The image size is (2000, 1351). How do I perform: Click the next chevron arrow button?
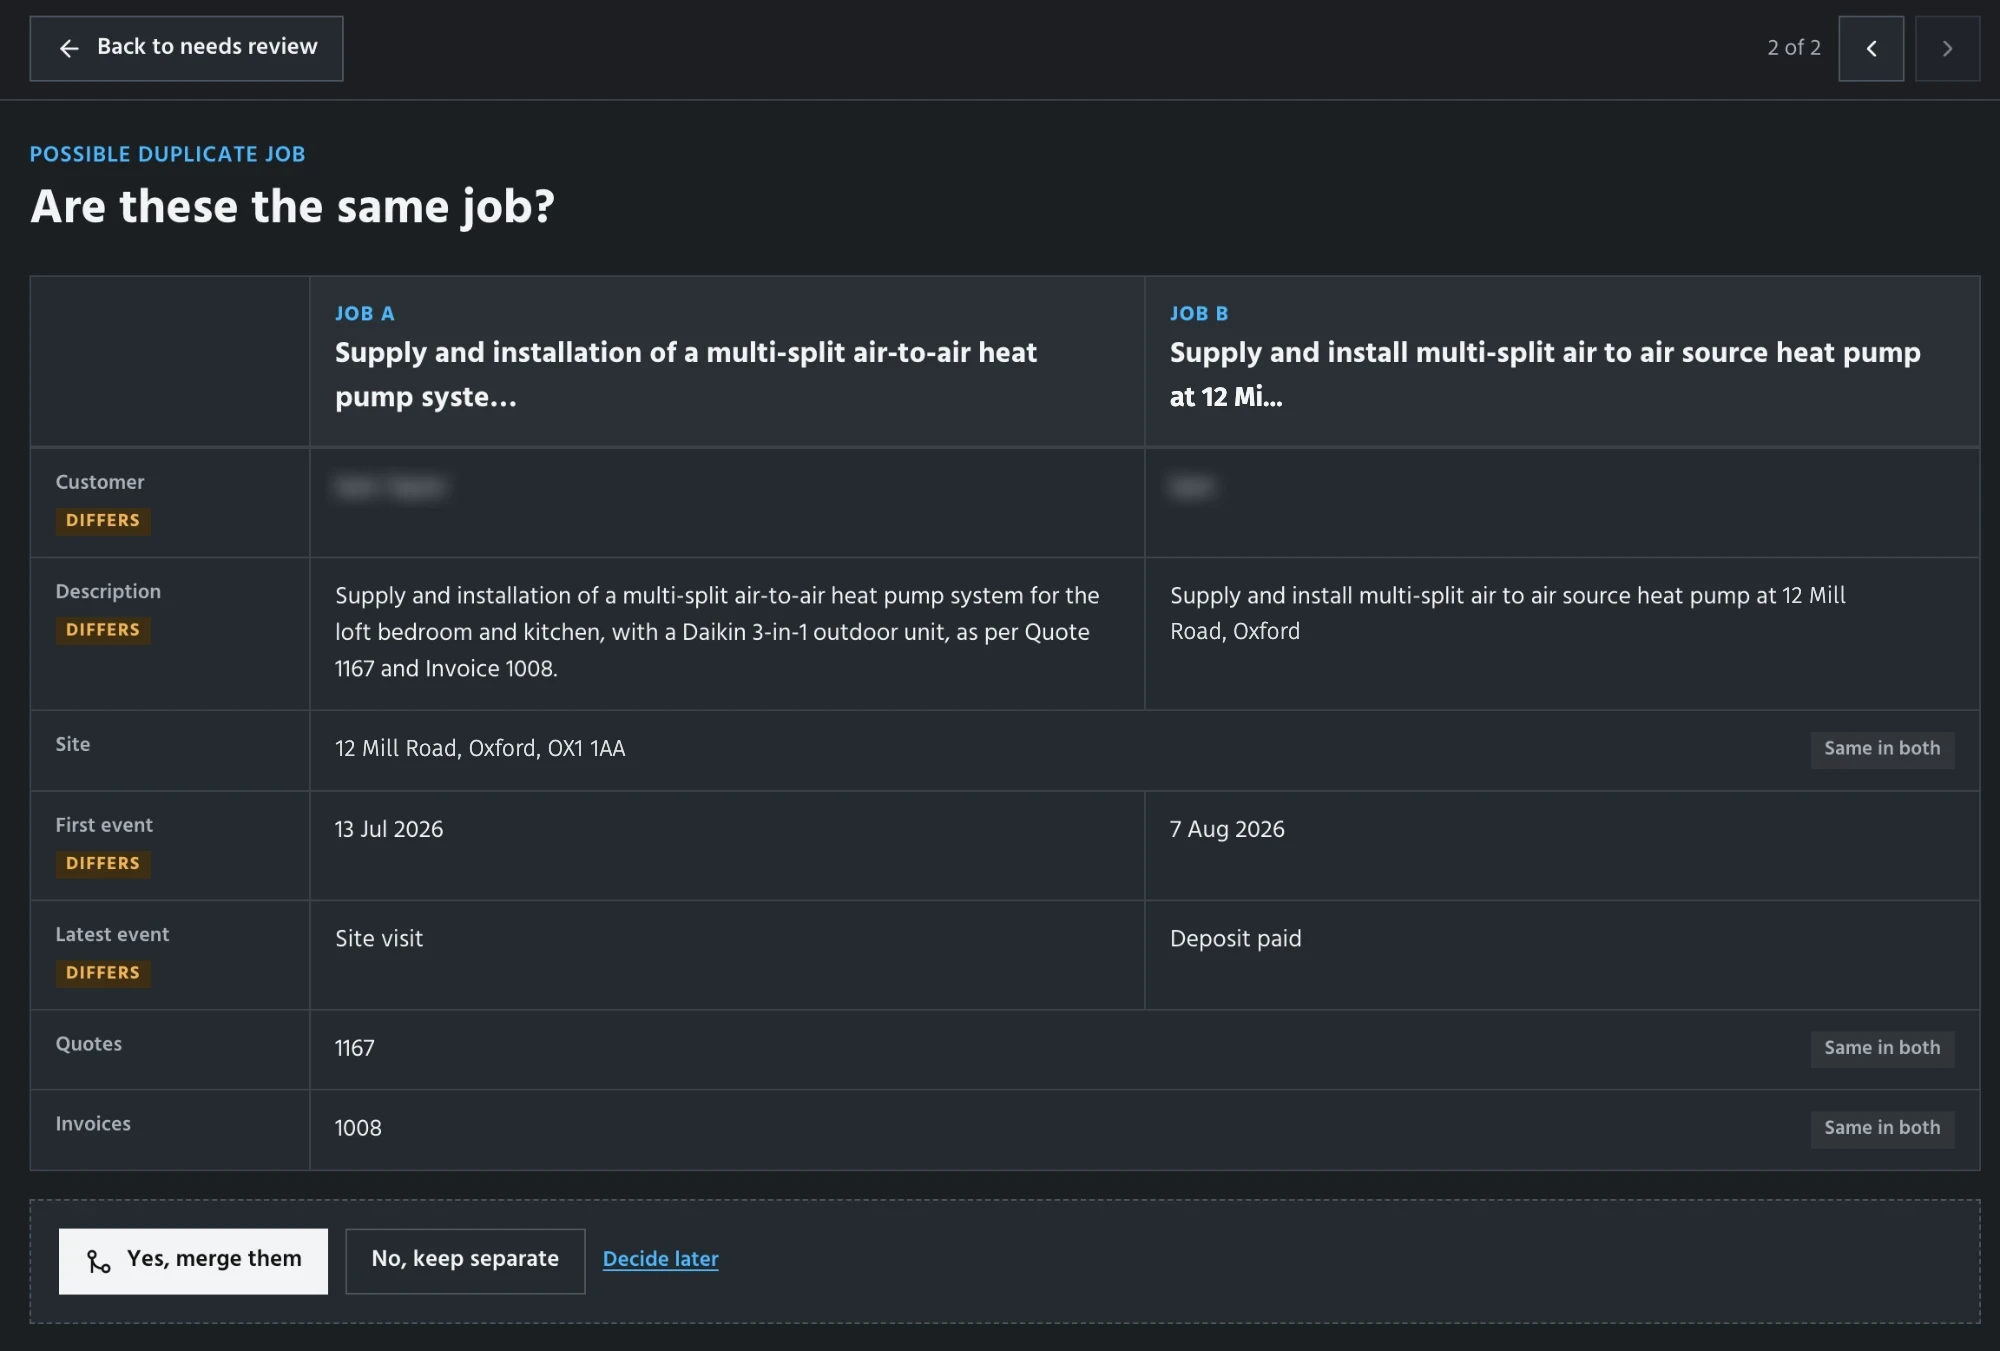click(1947, 48)
